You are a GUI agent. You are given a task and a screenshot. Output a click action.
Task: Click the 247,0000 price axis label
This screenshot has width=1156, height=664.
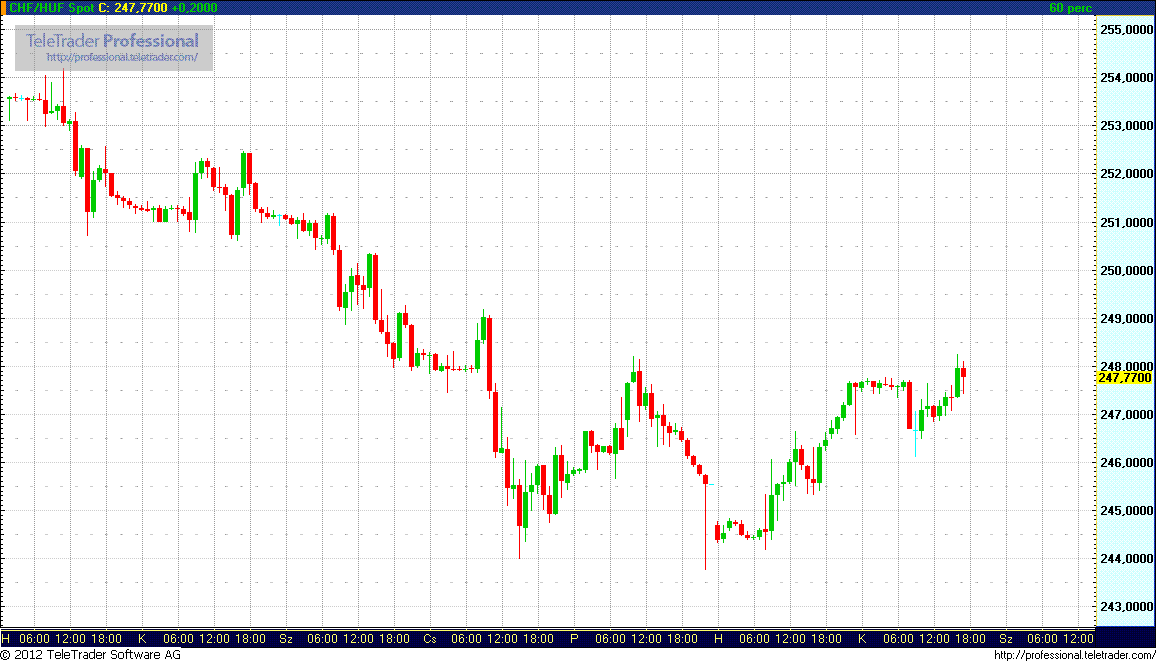pyautogui.click(x=1126, y=414)
